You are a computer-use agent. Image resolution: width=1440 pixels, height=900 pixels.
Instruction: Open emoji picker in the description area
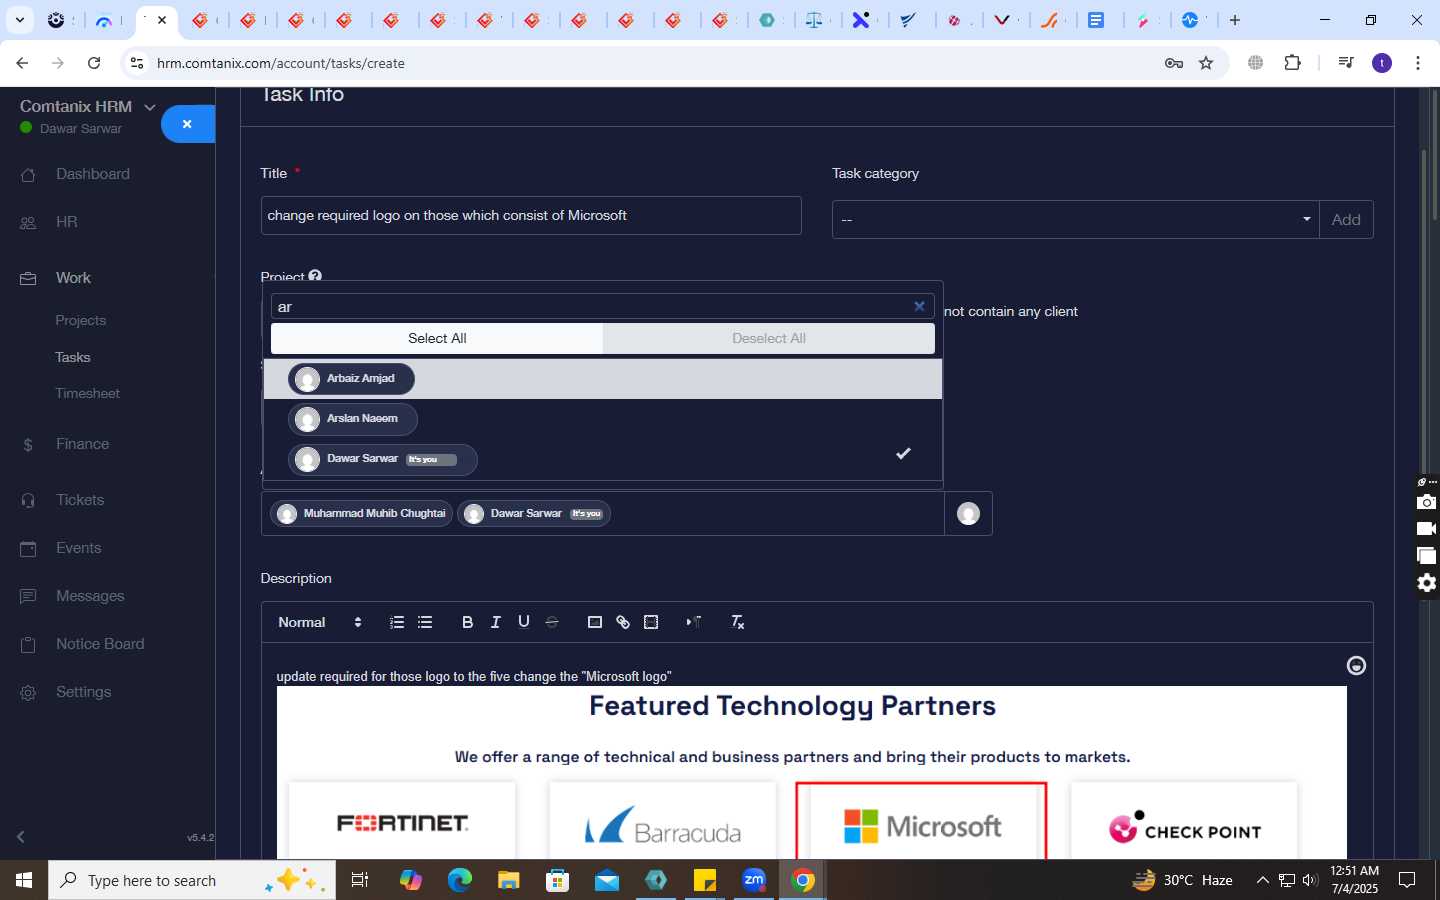click(x=1356, y=666)
